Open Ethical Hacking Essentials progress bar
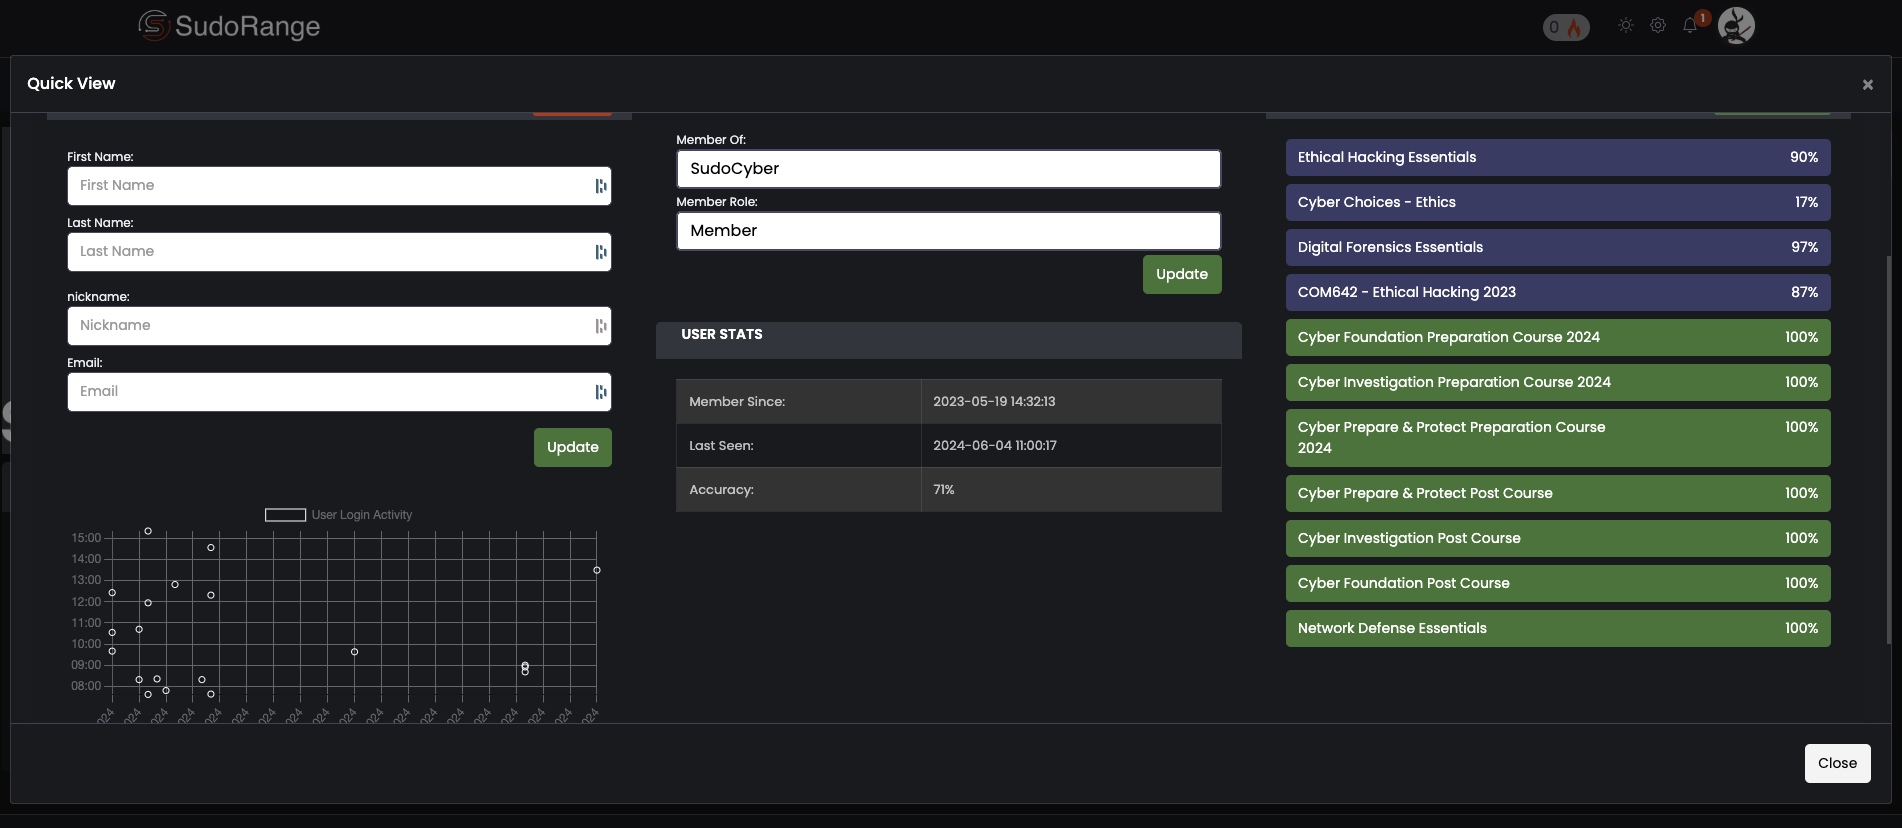1902x828 pixels. tap(1558, 157)
